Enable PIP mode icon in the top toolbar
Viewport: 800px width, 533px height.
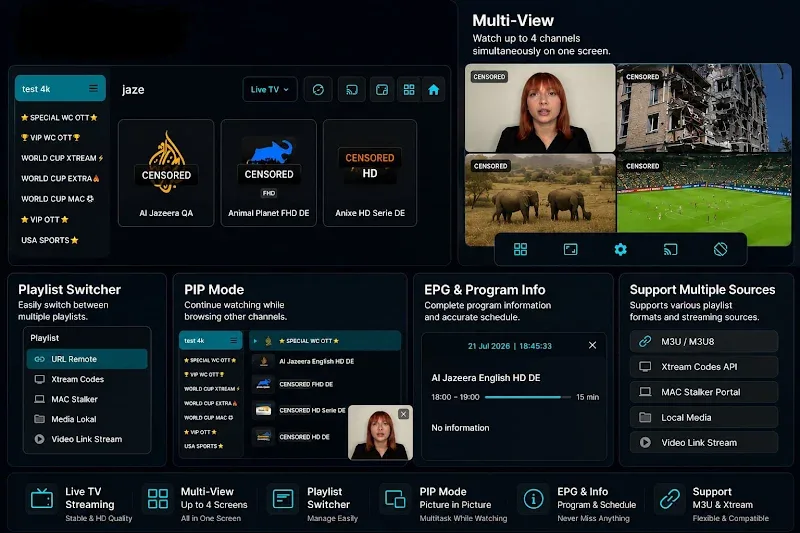coord(382,90)
